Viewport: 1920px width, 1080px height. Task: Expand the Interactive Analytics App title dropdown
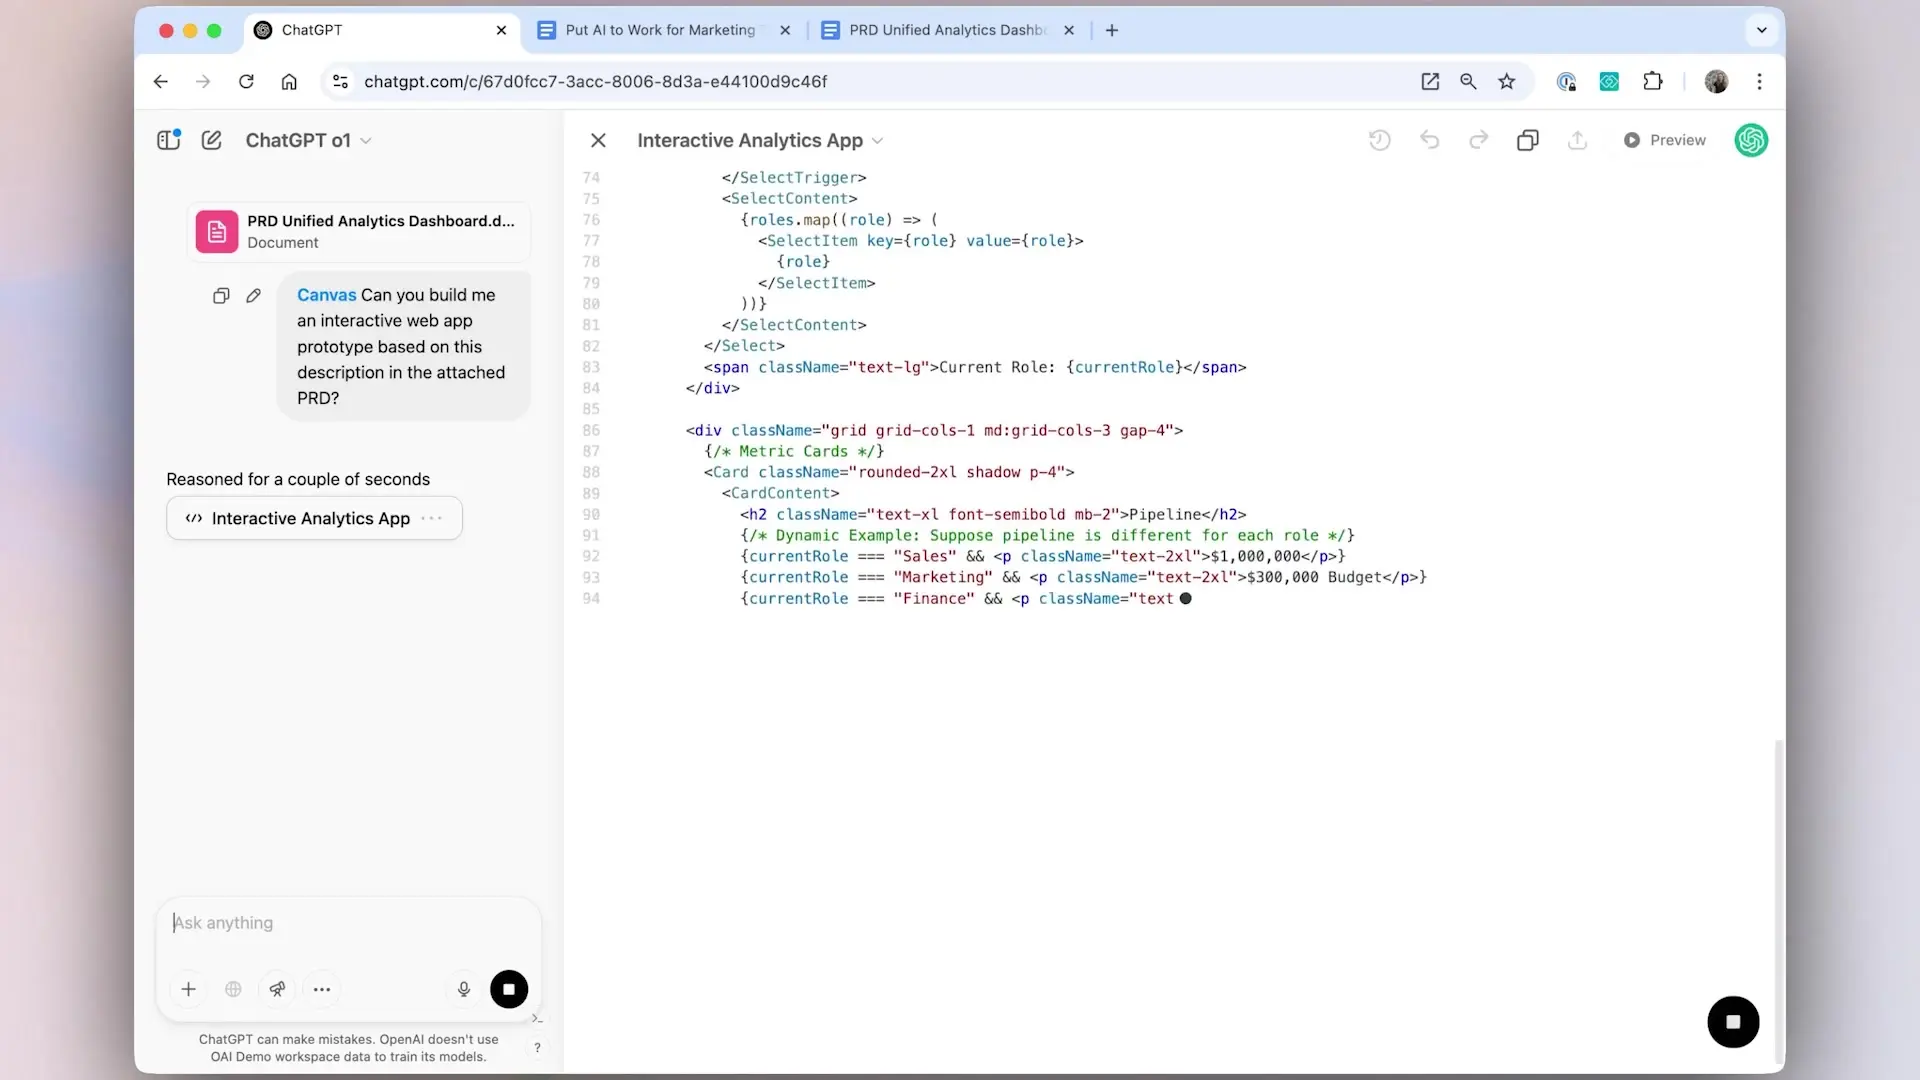877,141
